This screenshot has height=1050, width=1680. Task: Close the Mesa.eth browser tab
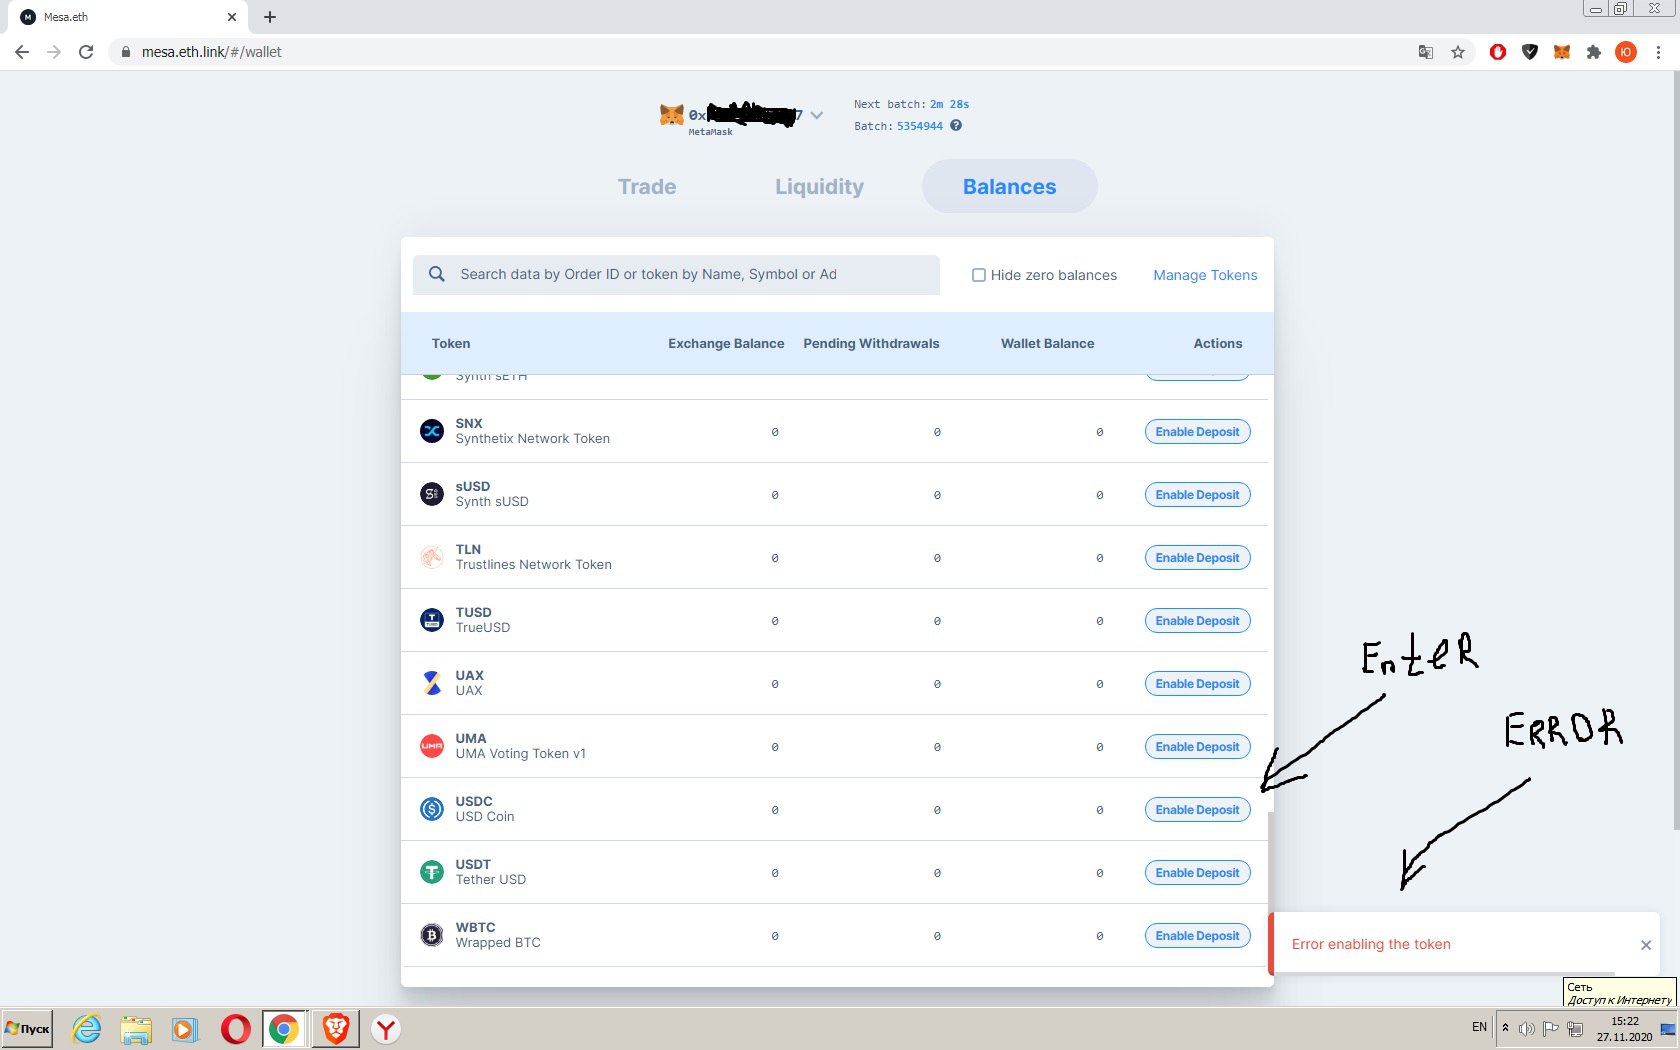[x=232, y=17]
